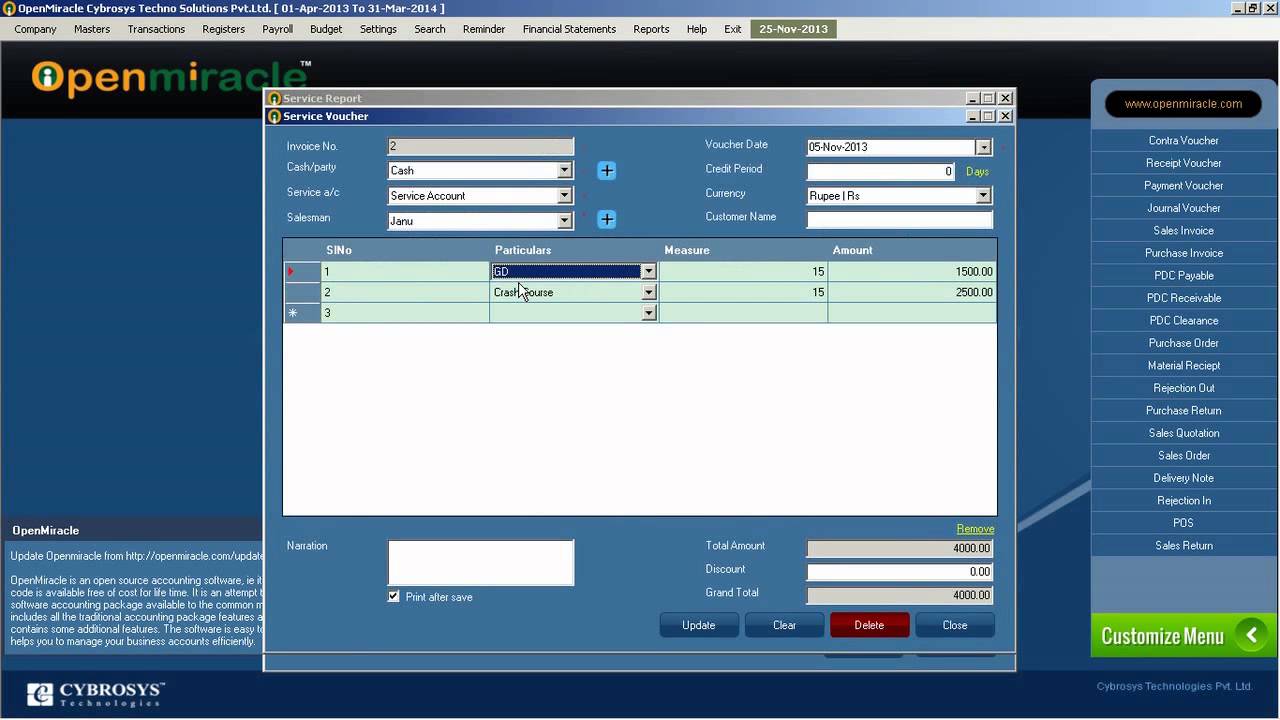
Task: Open the Settings menu
Action: [x=378, y=29]
